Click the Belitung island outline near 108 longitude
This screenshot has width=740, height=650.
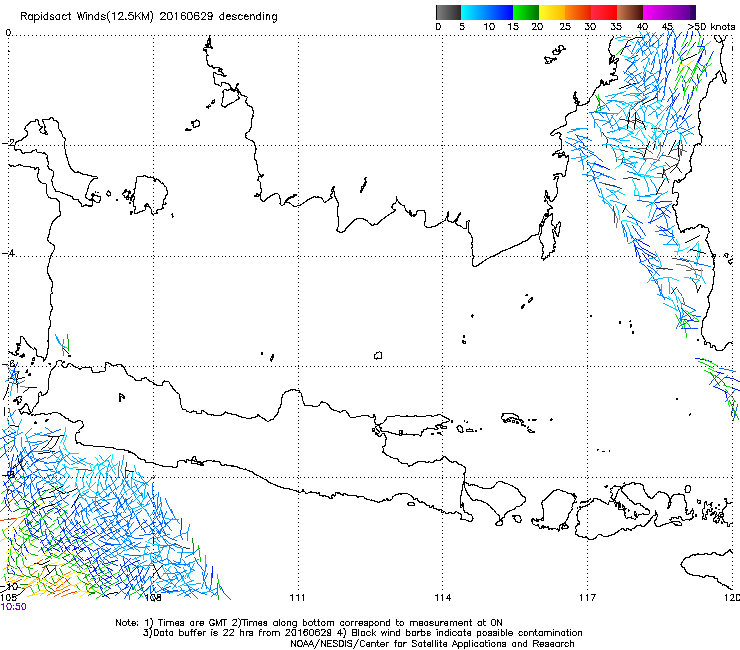(x=150, y=195)
